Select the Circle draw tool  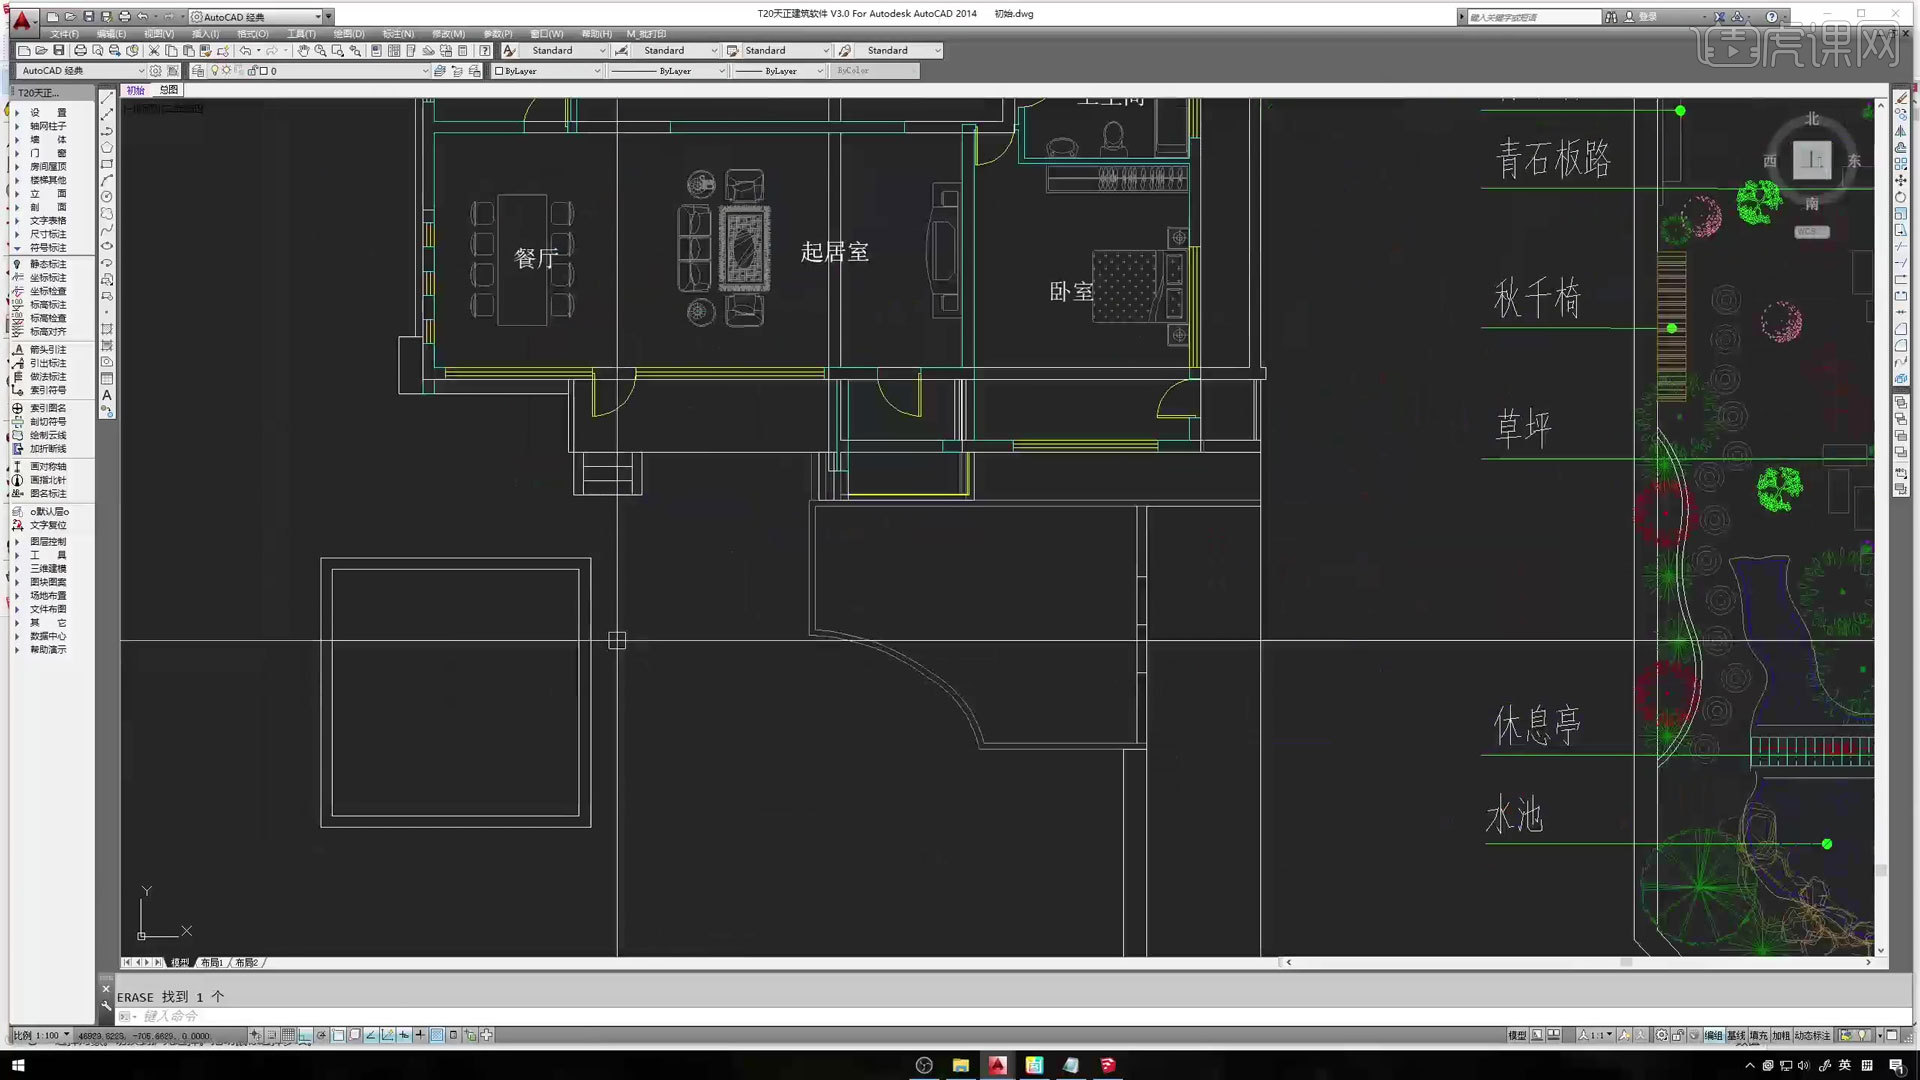tap(107, 197)
